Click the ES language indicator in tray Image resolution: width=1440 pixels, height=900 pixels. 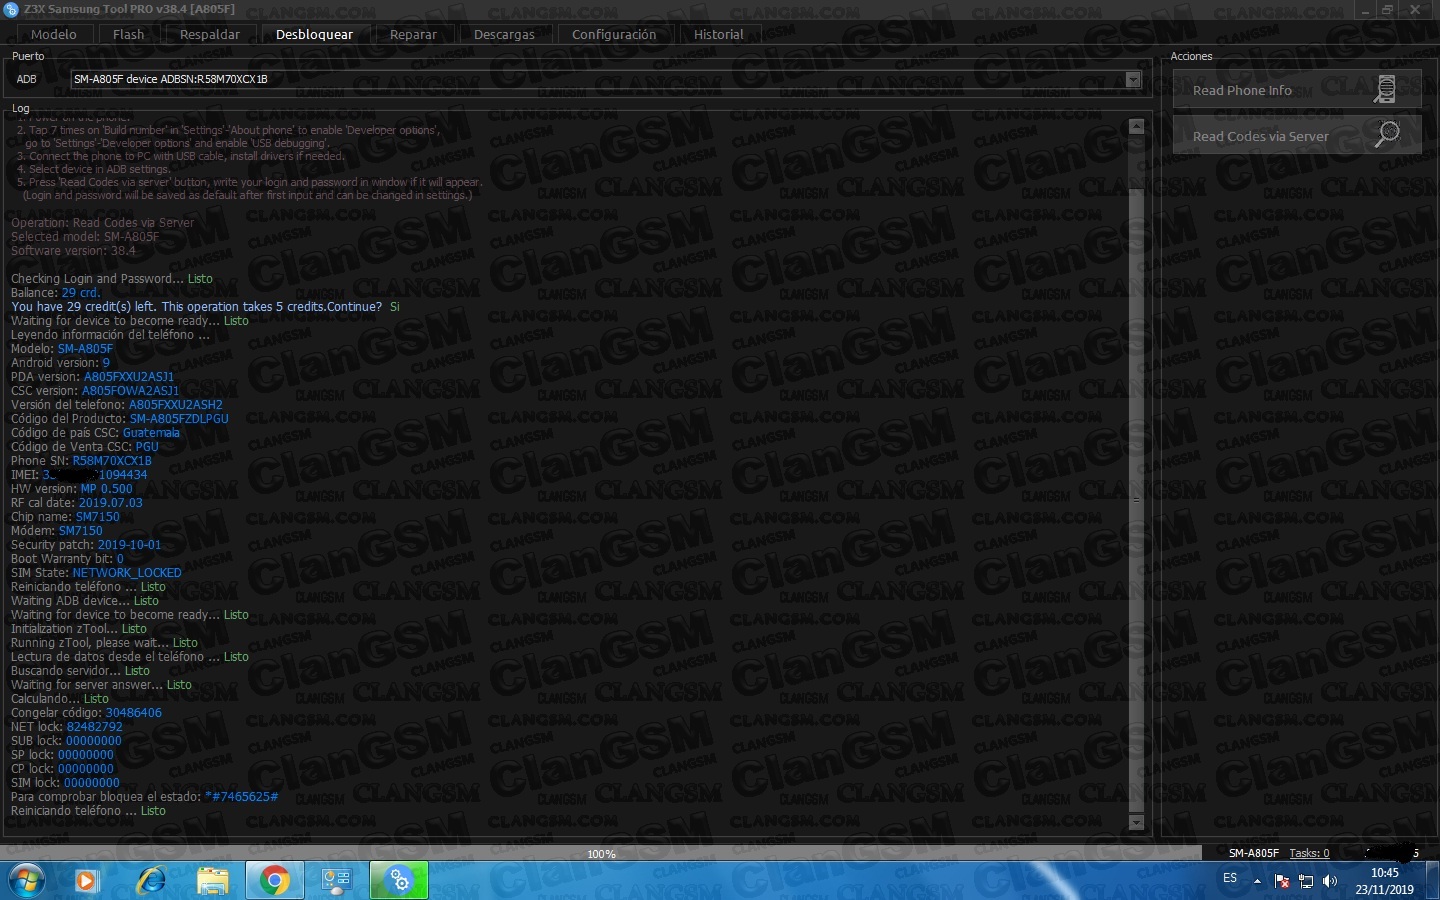(x=1230, y=878)
